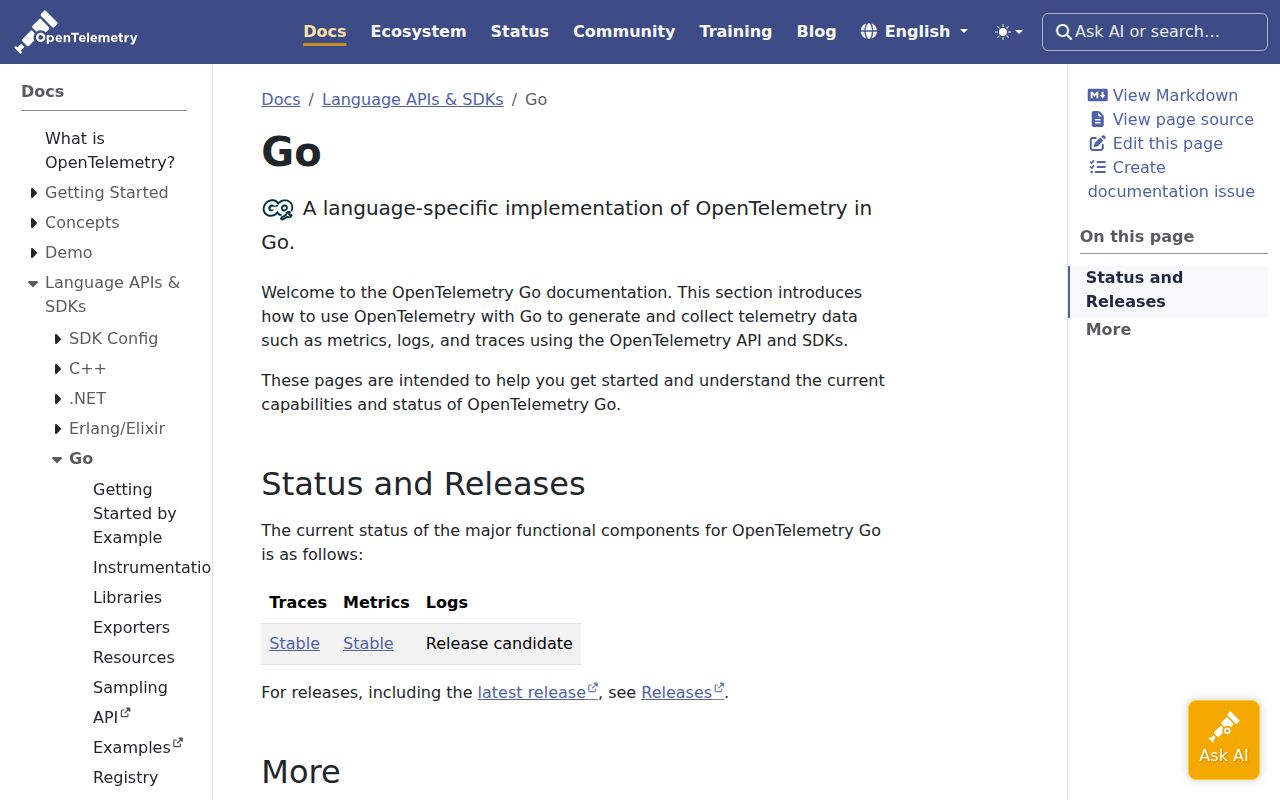Click the View Markdown icon
Viewport: 1280px width, 800px height.
tap(1098, 95)
